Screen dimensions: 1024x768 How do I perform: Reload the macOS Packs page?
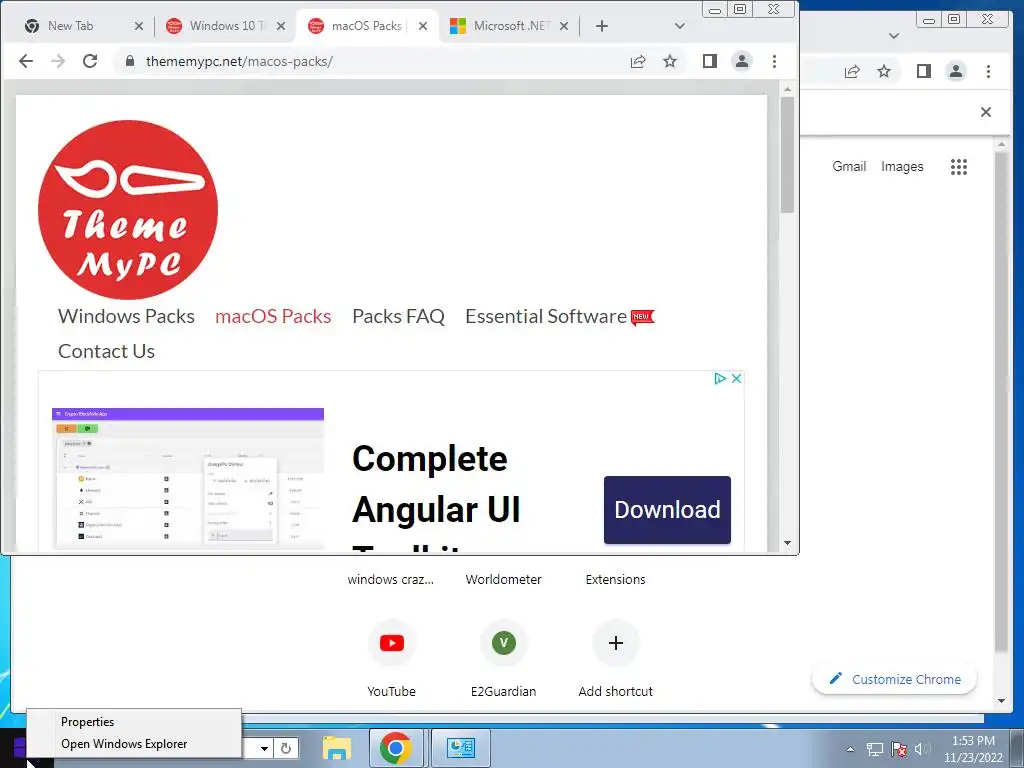90,61
